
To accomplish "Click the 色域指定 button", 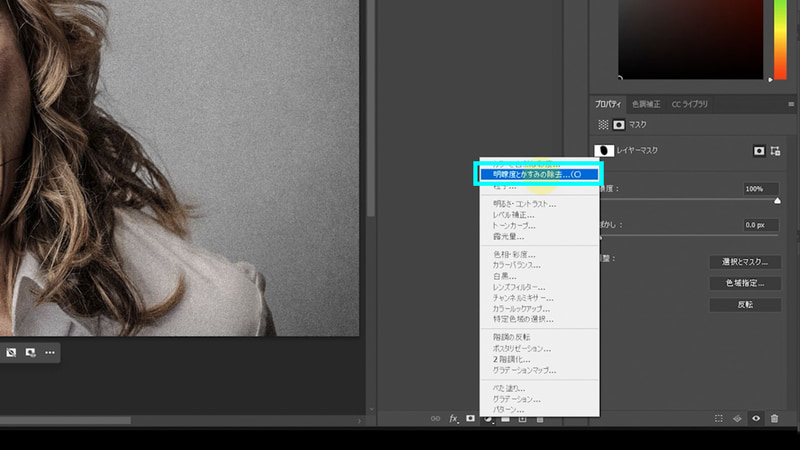I will [x=745, y=283].
